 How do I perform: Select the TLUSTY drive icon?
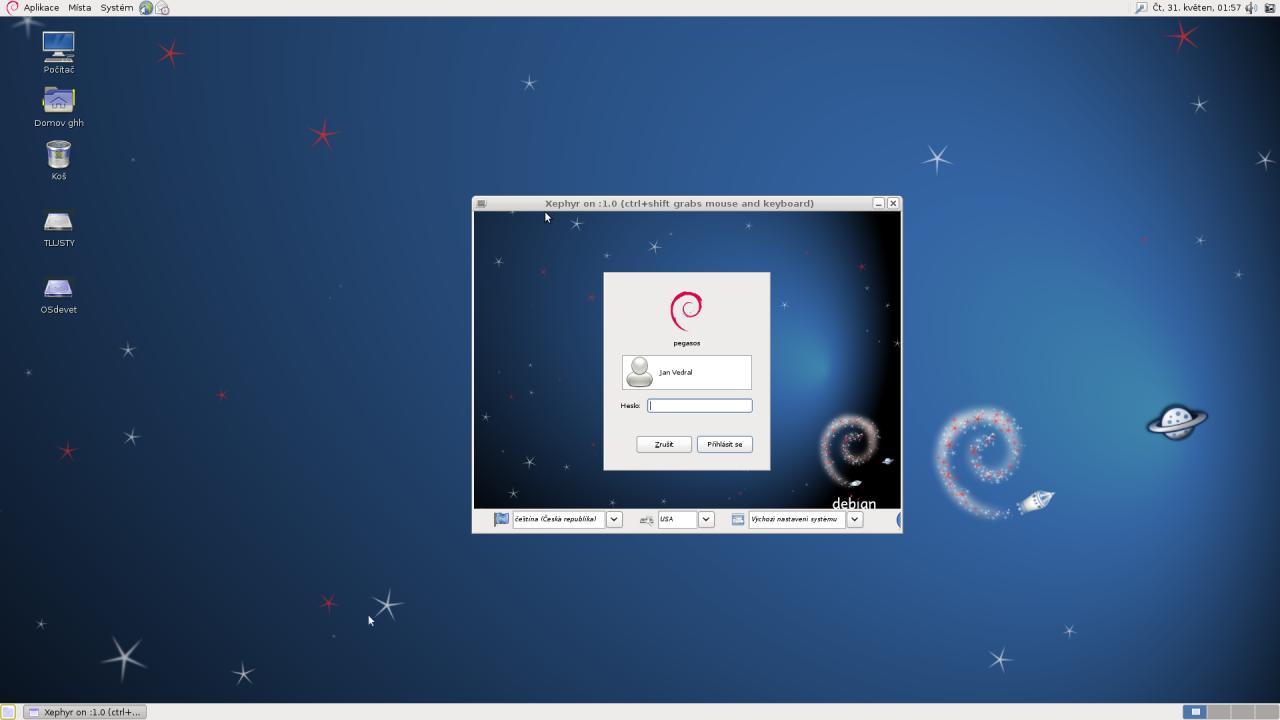(x=58, y=221)
